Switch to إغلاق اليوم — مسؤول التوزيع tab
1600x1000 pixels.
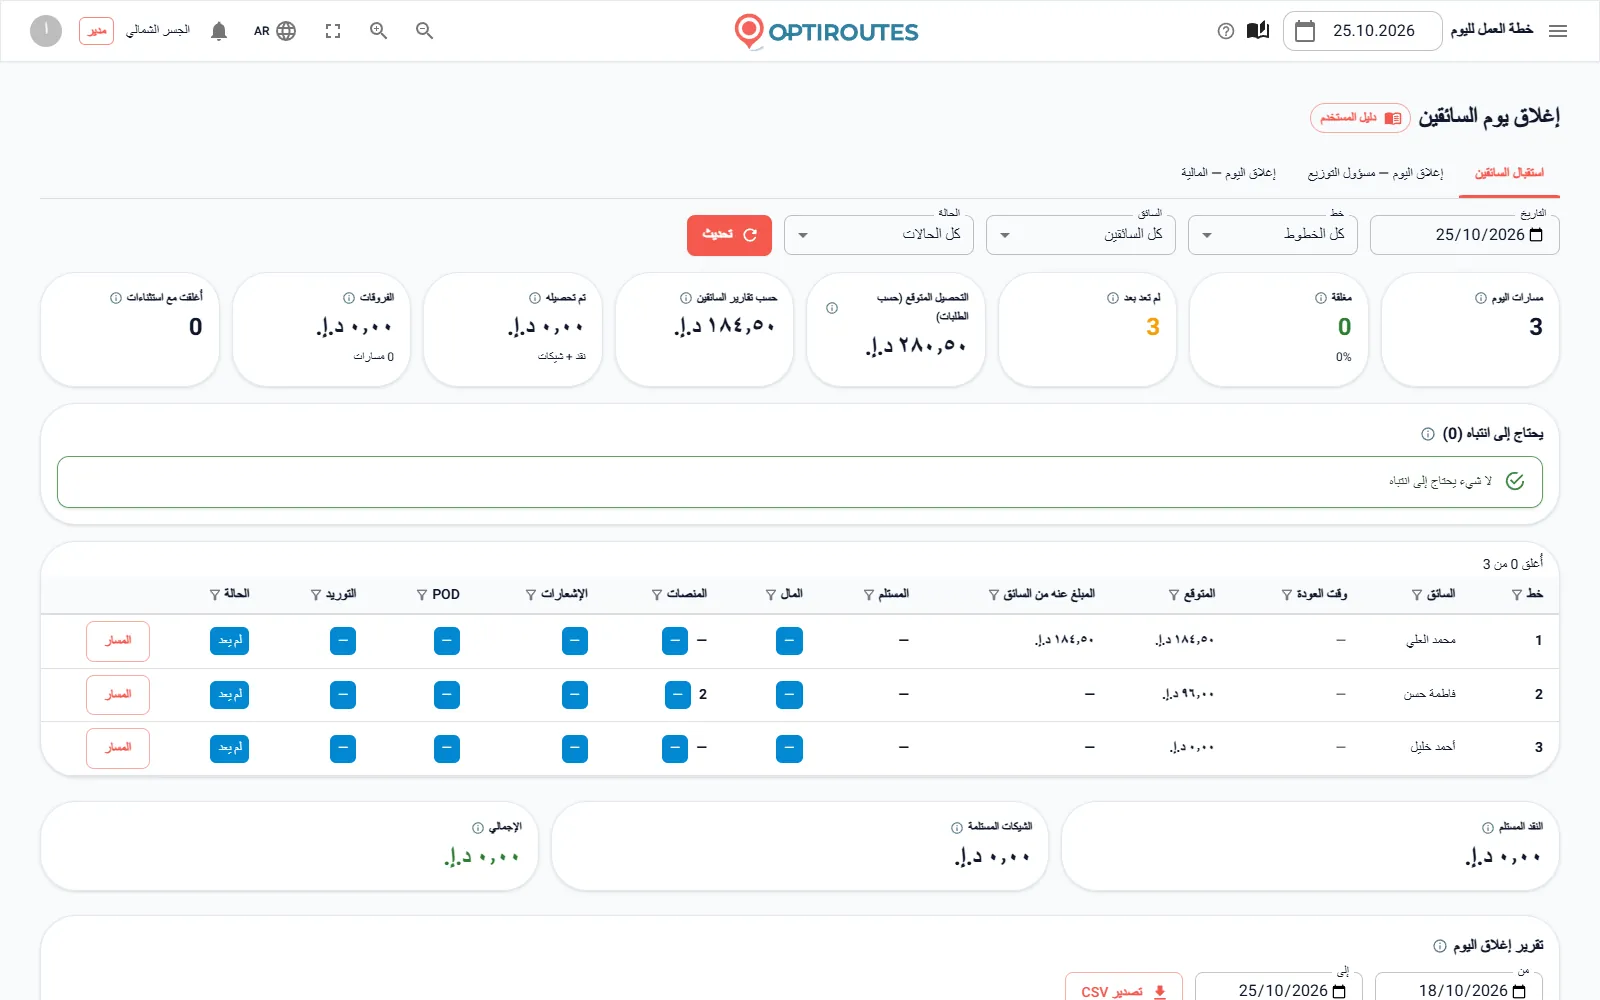pyautogui.click(x=1375, y=173)
